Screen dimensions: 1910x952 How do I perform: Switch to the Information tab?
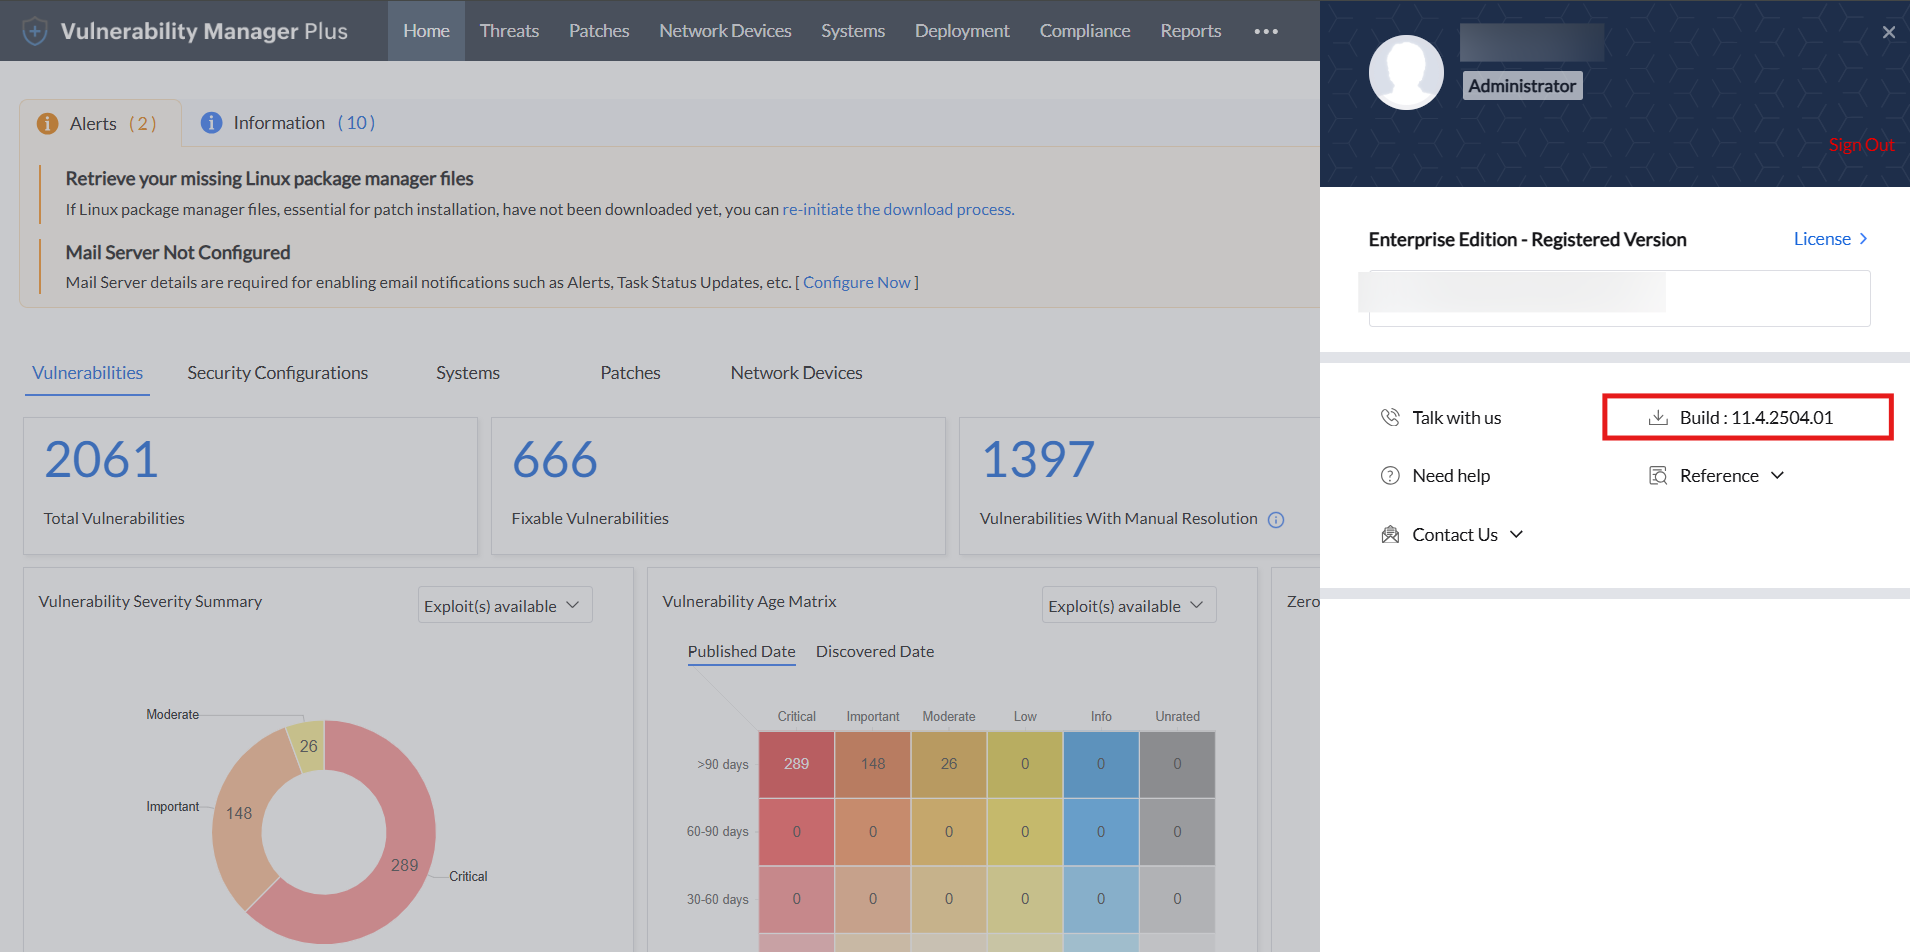(288, 122)
